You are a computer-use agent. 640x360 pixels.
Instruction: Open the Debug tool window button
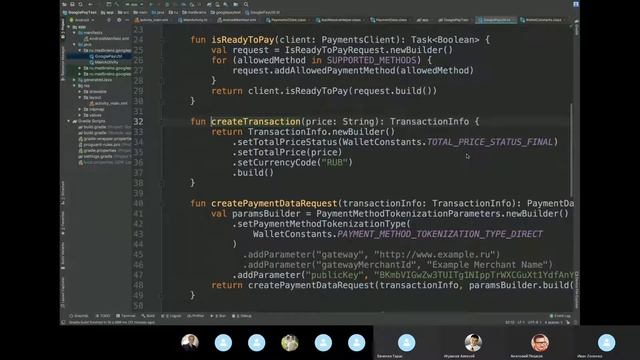point(242,316)
